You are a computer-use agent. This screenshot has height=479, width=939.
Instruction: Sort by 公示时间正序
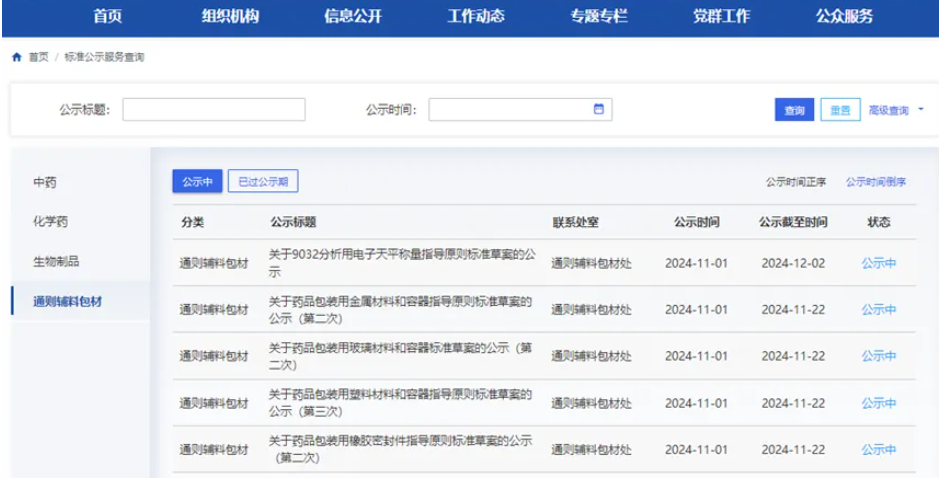(x=796, y=182)
